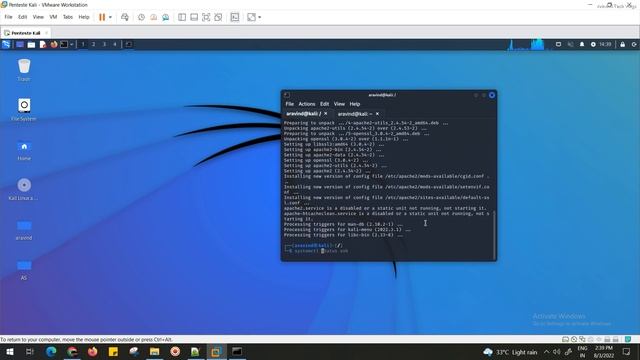Enter full screen mode in VMware

pos(206,17)
